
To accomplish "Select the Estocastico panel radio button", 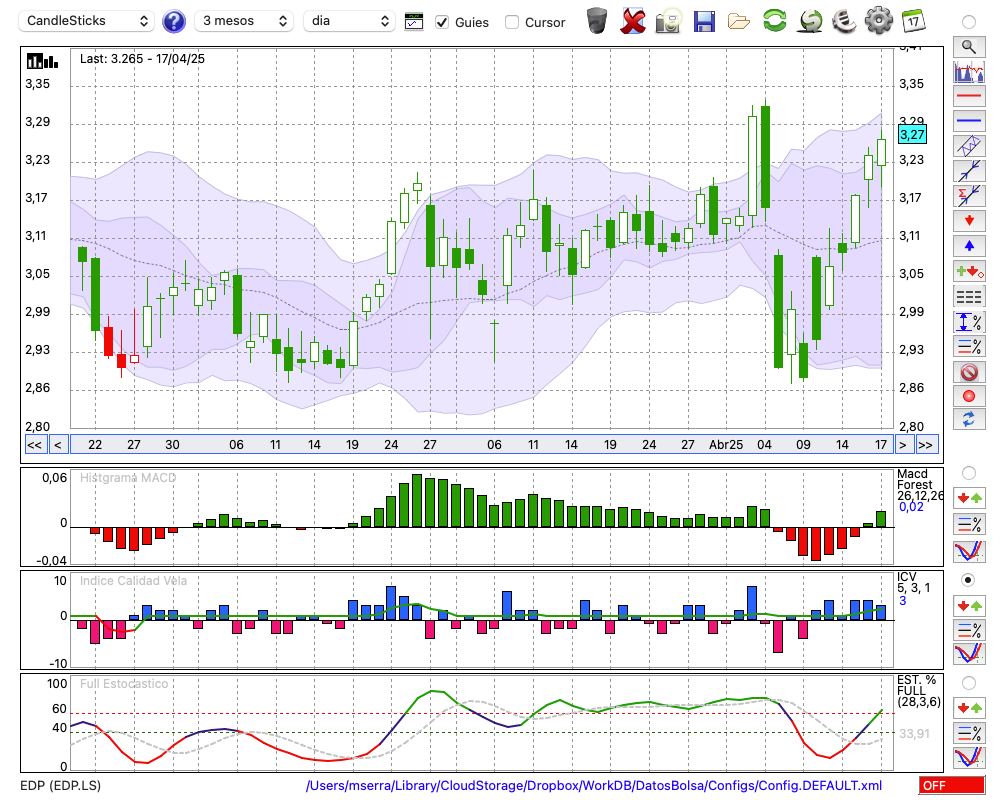I will [x=969, y=683].
